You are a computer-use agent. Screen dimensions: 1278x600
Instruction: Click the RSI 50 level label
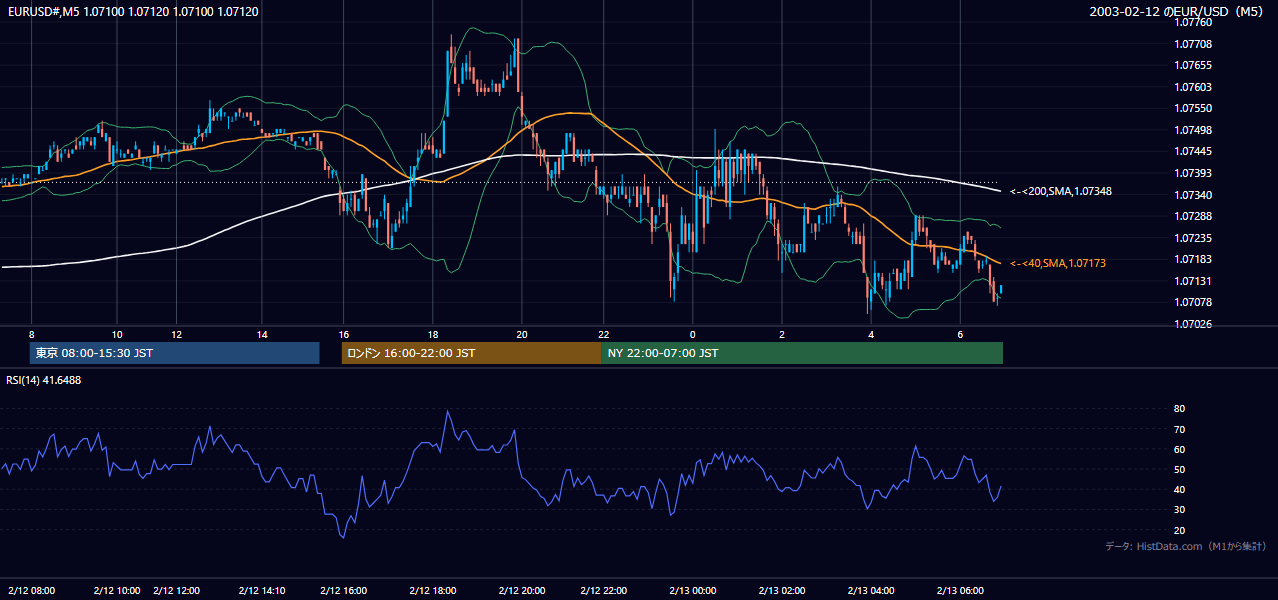click(x=1179, y=469)
